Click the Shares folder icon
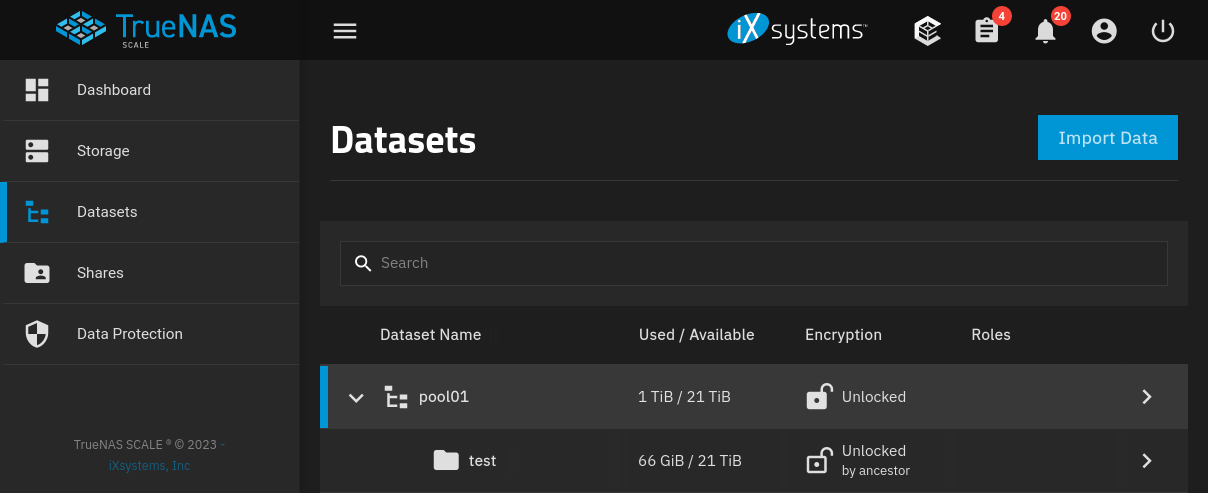The width and height of the screenshot is (1208, 493). click(x=37, y=273)
